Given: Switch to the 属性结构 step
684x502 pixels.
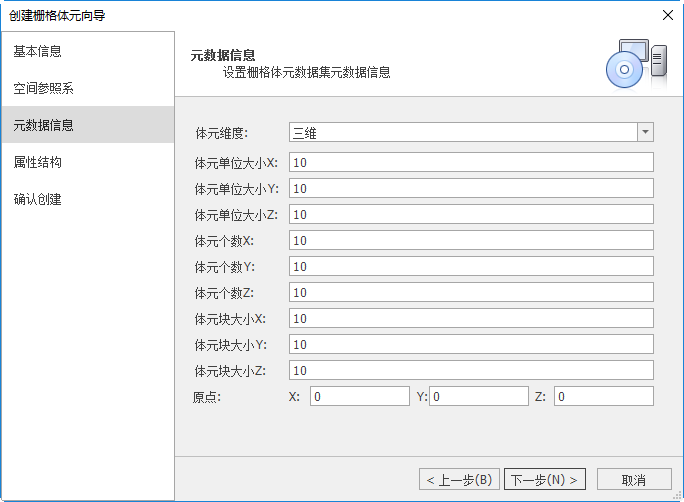Looking at the screenshot, I should pyautogui.click(x=87, y=162).
